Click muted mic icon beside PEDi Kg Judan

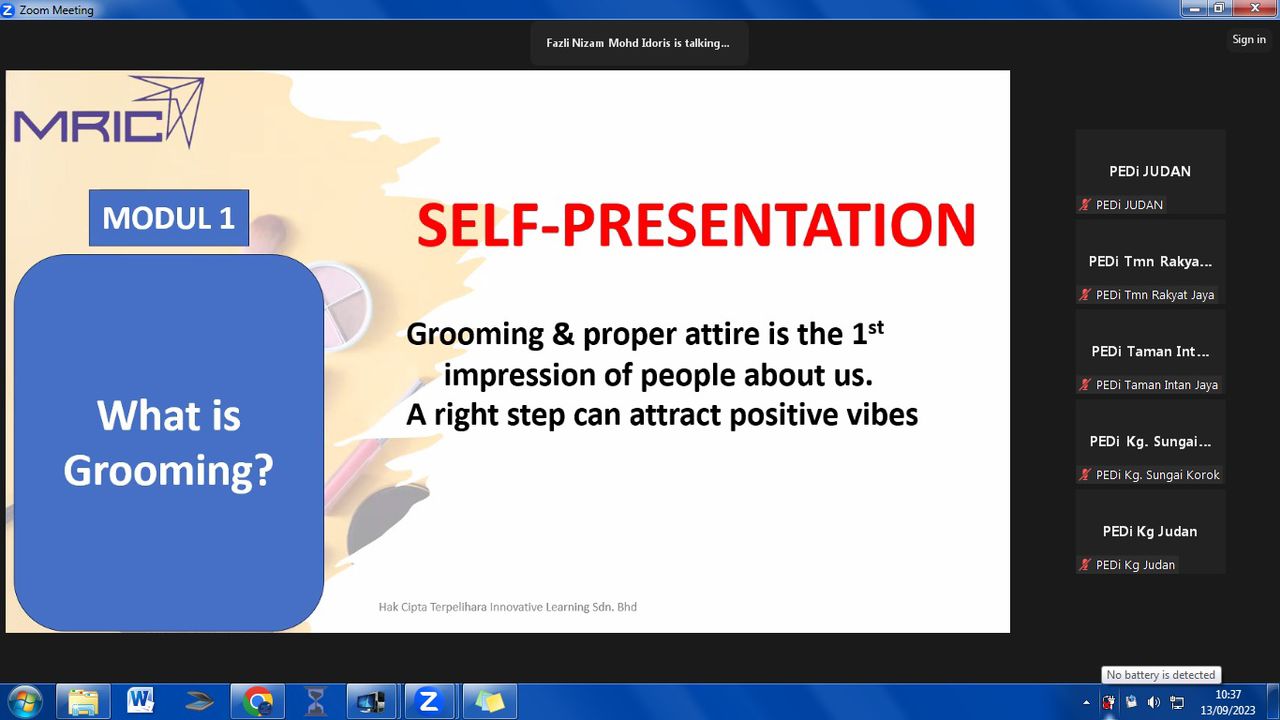(x=1085, y=565)
